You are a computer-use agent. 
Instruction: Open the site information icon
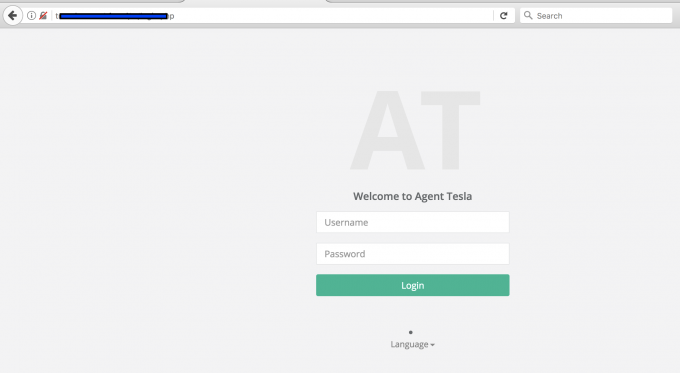click(31, 16)
